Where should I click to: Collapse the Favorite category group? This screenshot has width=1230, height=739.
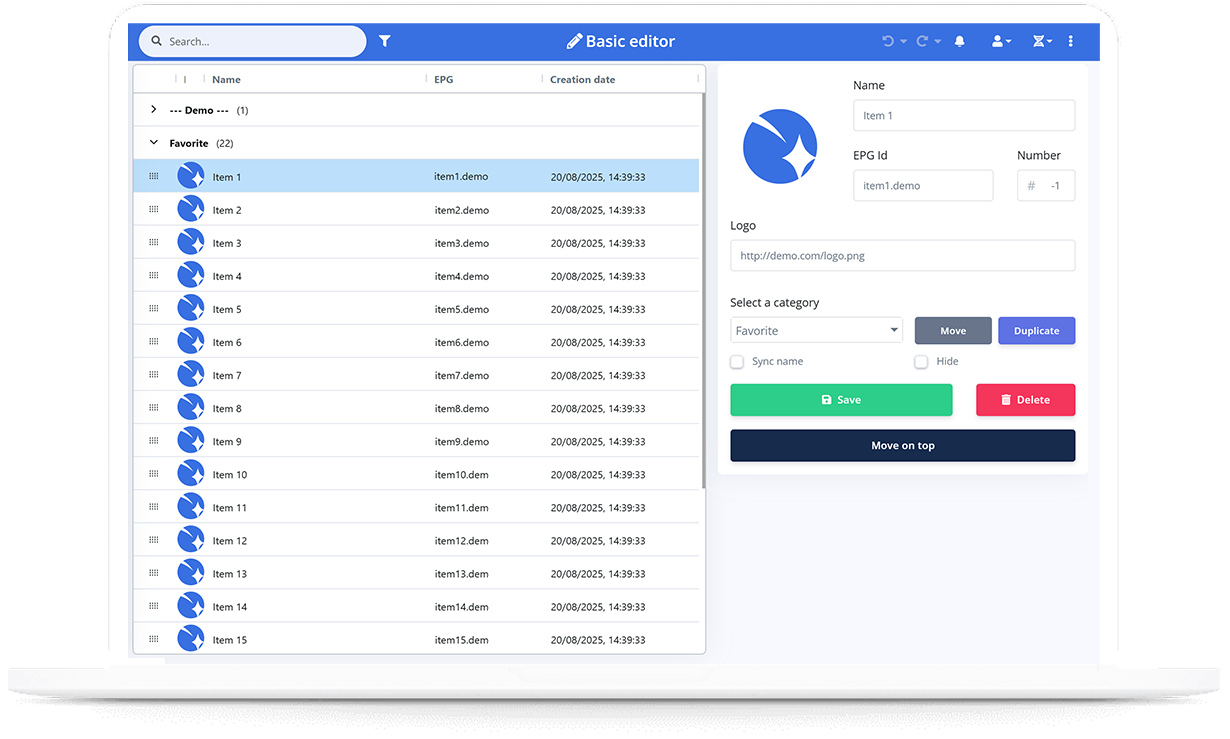(x=153, y=143)
